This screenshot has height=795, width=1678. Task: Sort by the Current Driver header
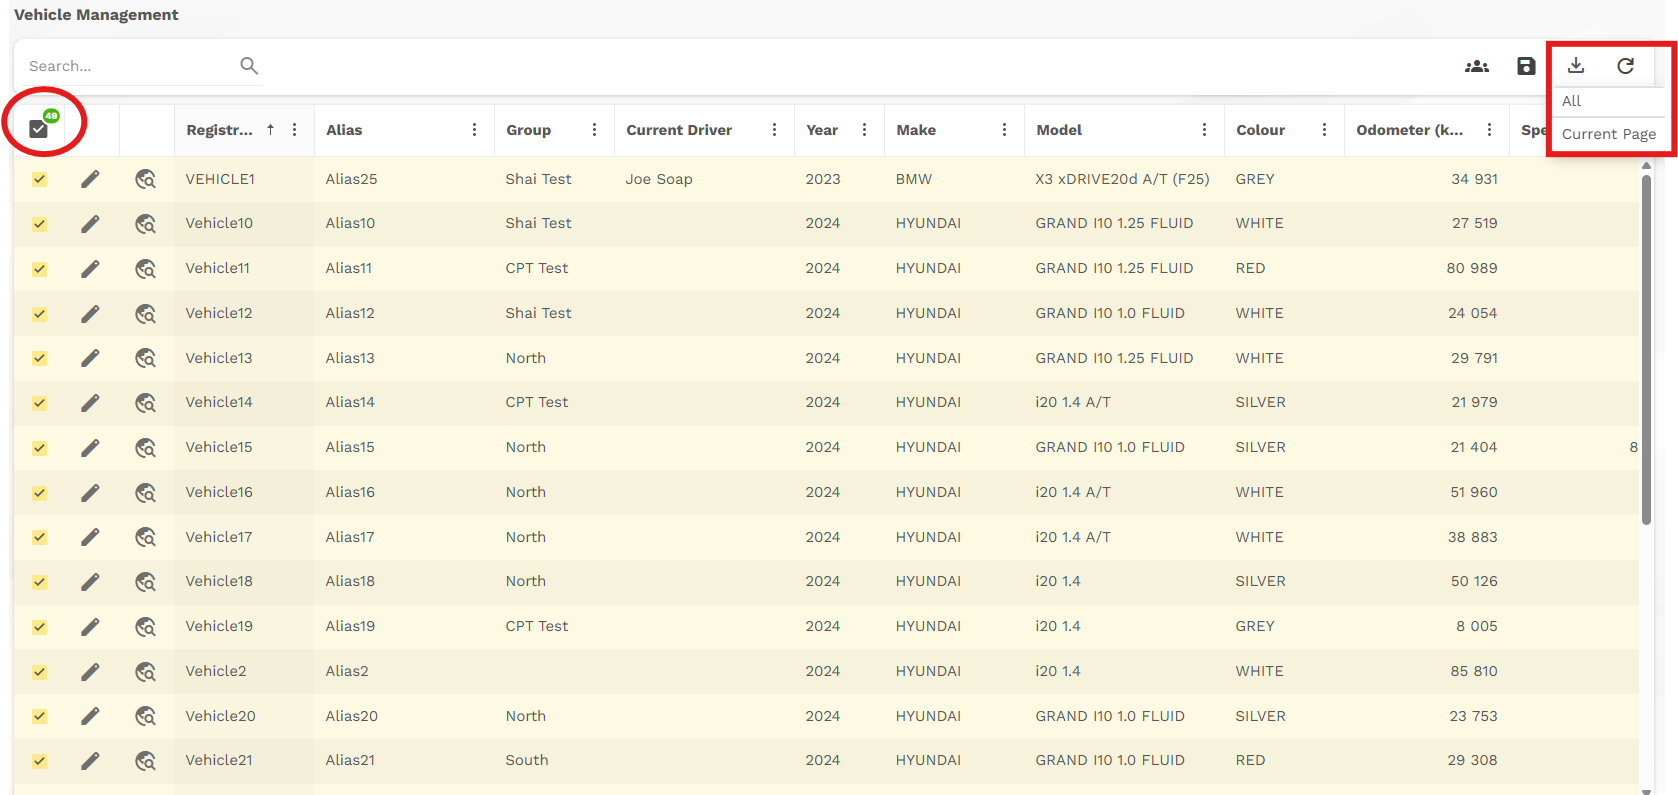click(679, 130)
